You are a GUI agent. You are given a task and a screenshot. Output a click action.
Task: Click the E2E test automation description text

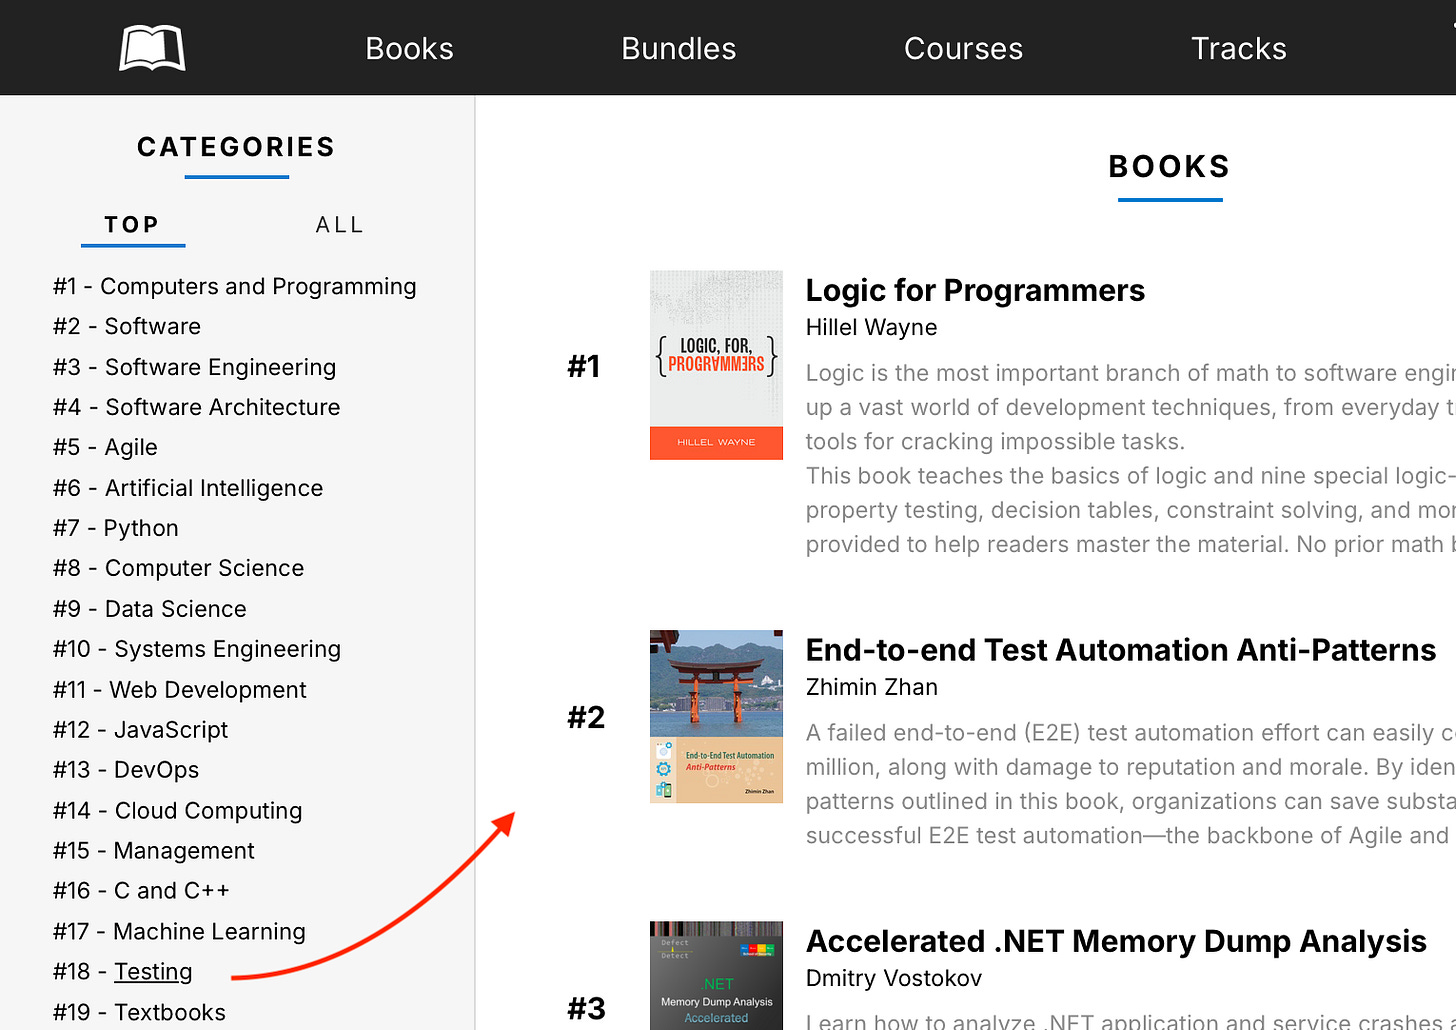click(x=1130, y=784)
